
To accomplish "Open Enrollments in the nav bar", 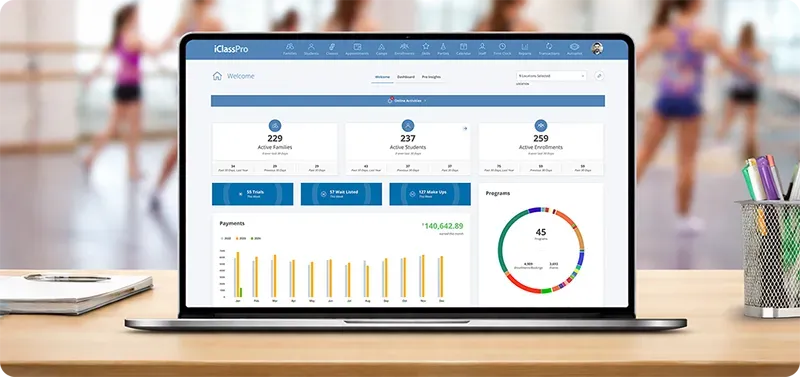I will [404, 48].
